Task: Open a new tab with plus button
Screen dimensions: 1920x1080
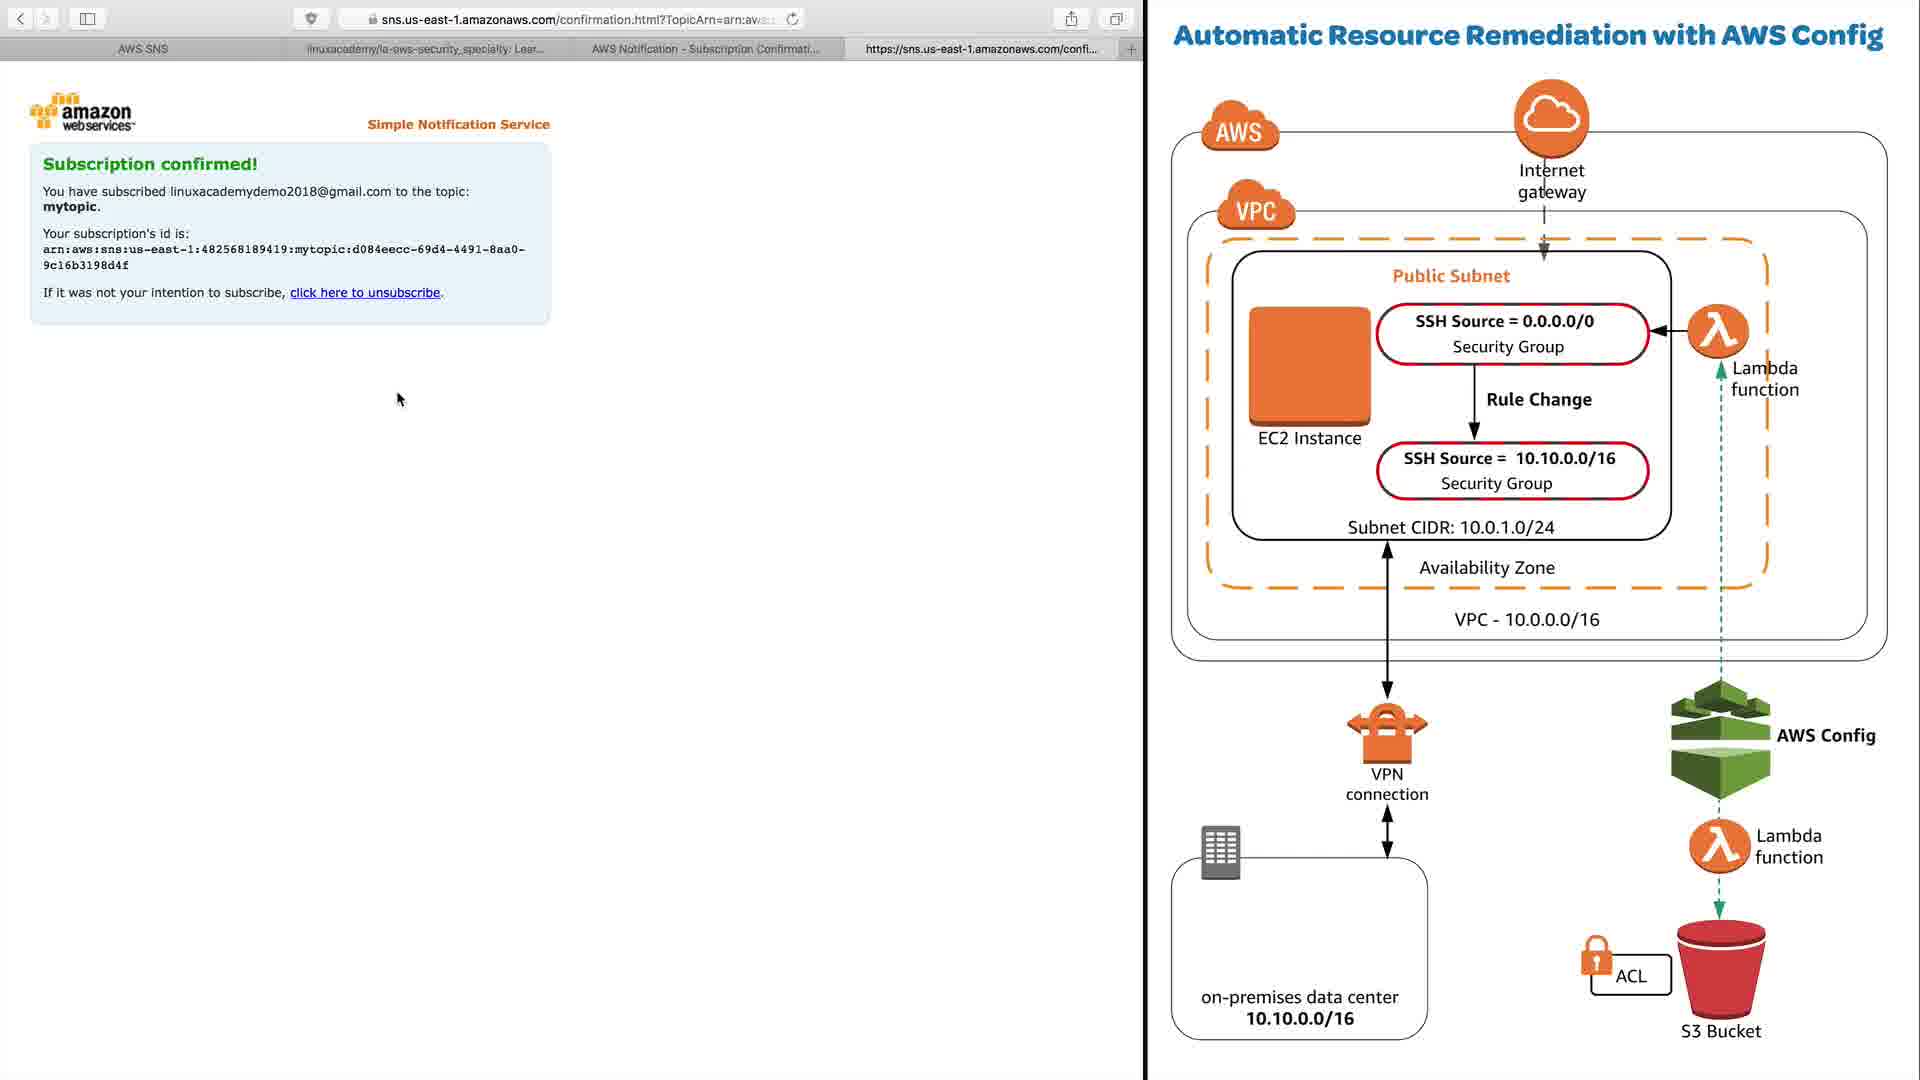Action: pyautogui.click(x=1131, y=49)
